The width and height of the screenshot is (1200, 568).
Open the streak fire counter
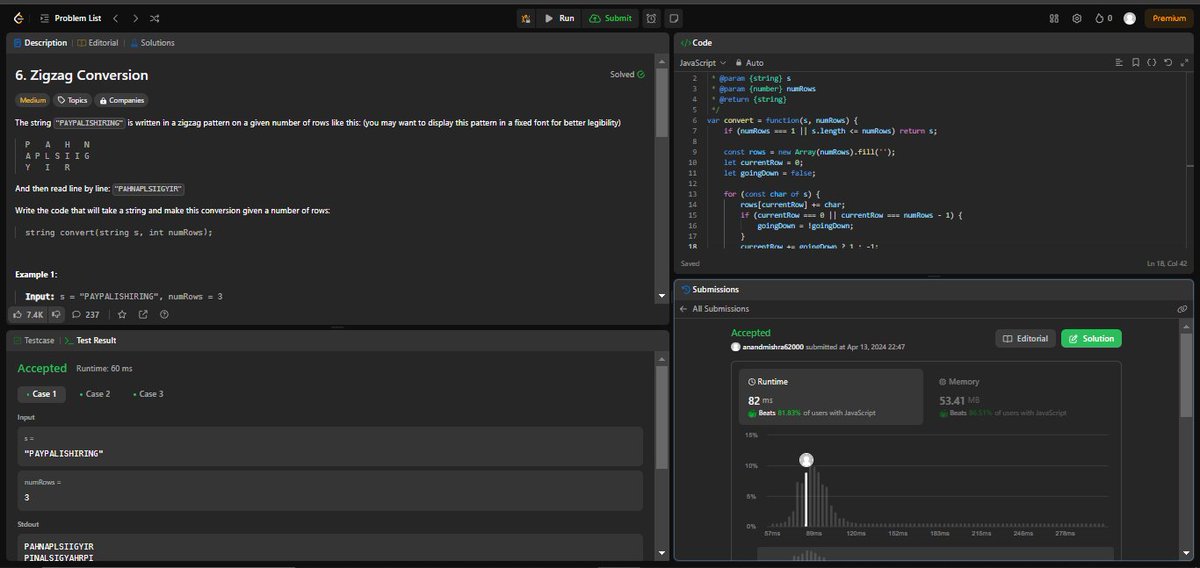pyautogui.click(x=1104, y=18)
